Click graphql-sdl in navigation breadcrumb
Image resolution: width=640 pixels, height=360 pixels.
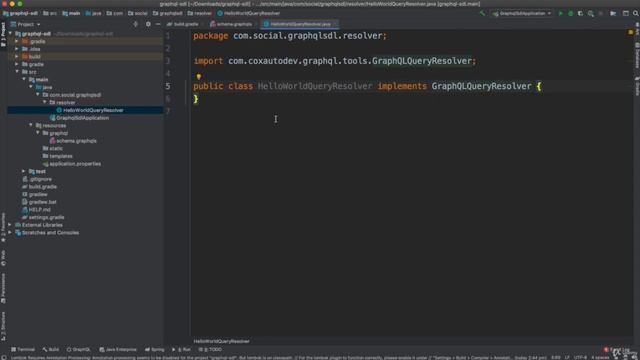[21, 13]
